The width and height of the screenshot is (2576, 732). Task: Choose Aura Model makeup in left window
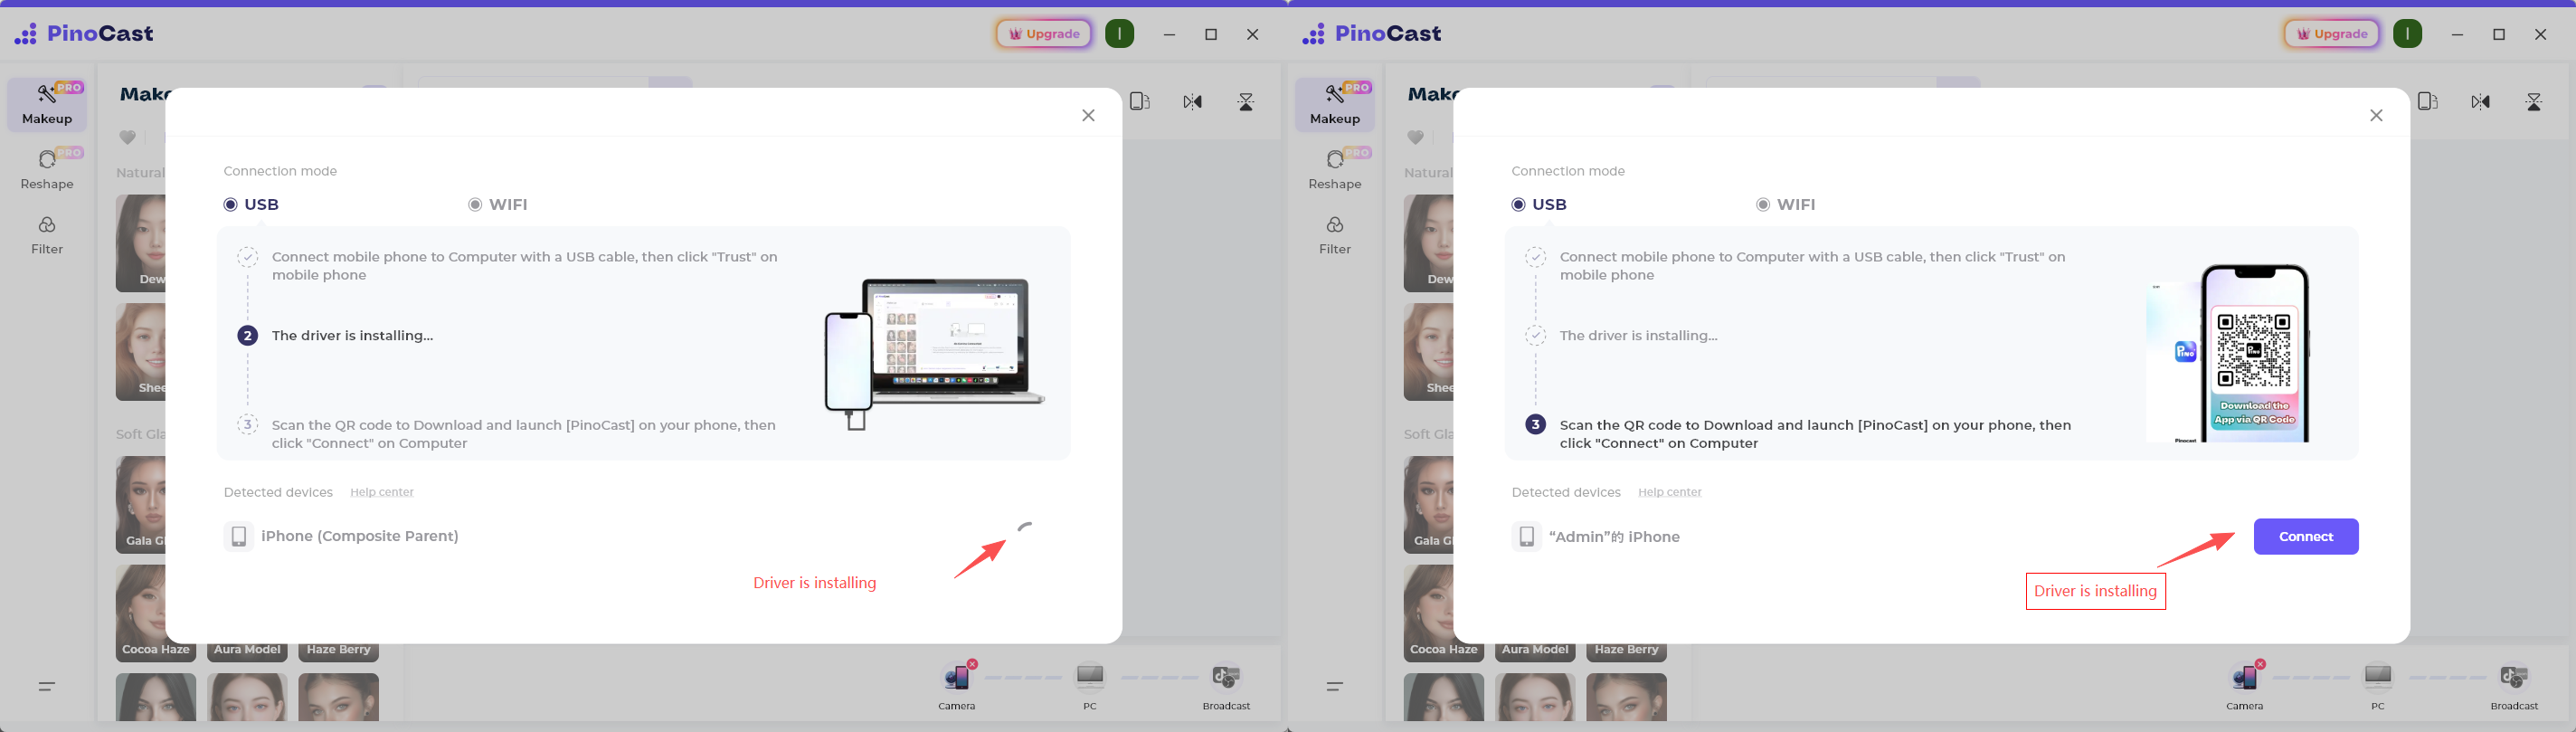point(247,651)
